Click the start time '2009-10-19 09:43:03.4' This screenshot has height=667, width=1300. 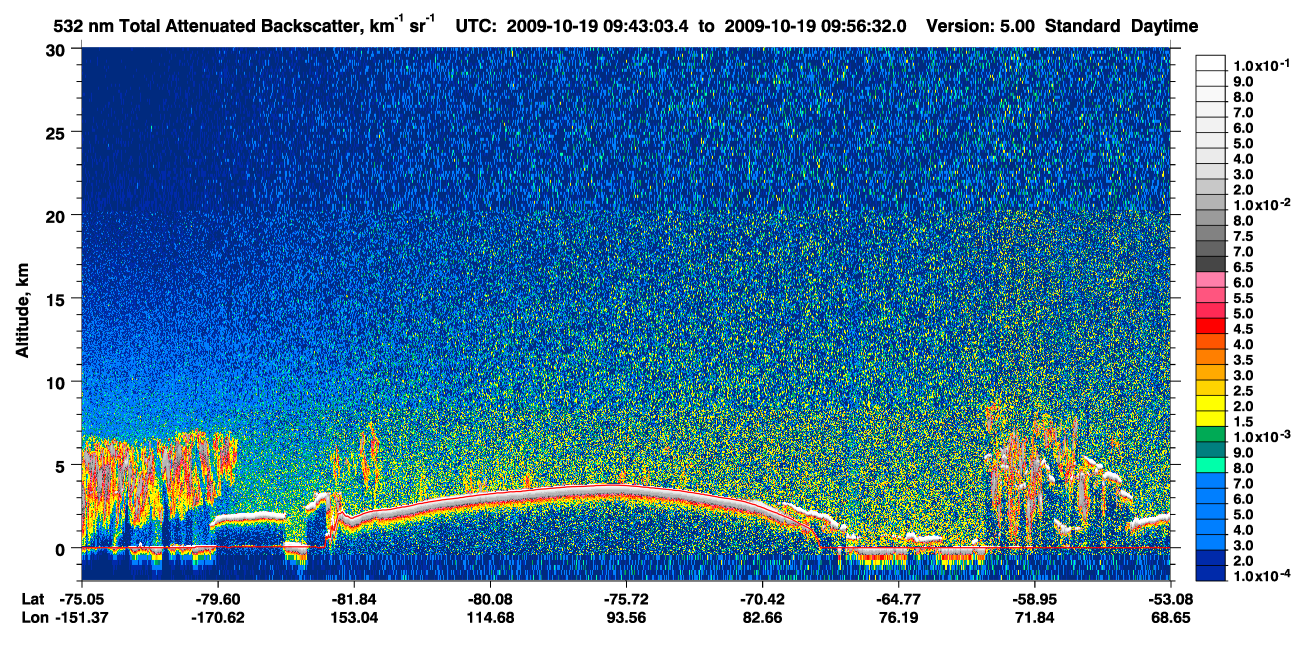tap(600, 26)
